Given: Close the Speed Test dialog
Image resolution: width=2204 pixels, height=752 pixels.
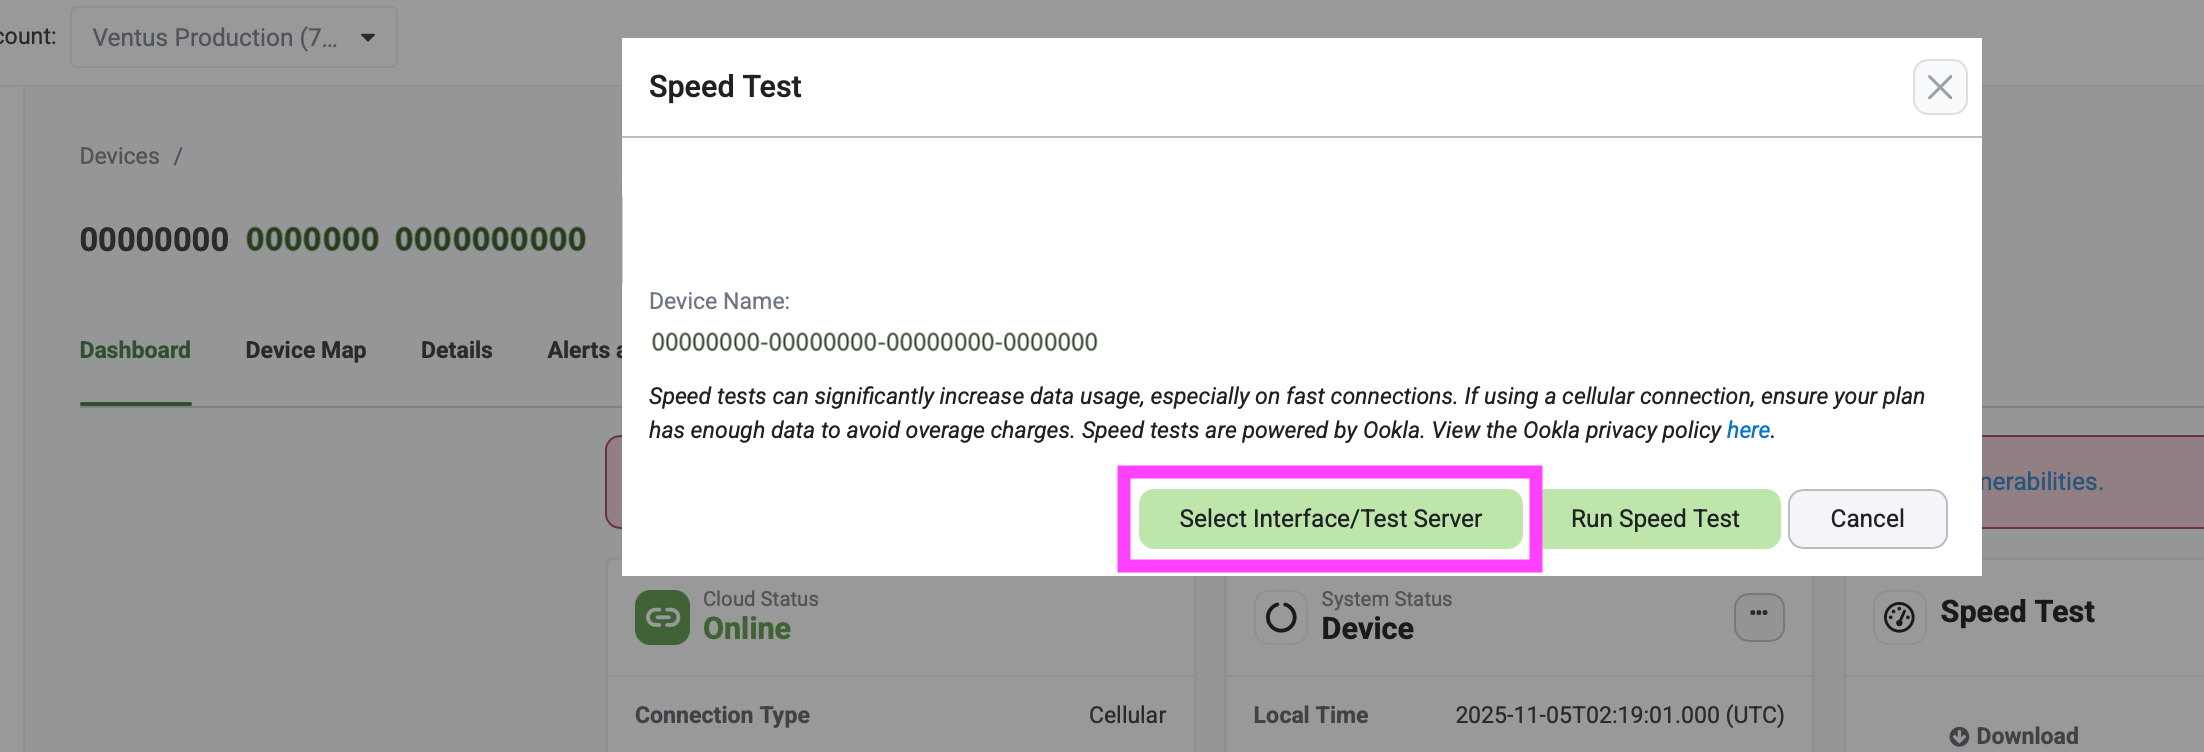Looking at the screenshot, I should pyautogui.click(x=1939, y=87).
